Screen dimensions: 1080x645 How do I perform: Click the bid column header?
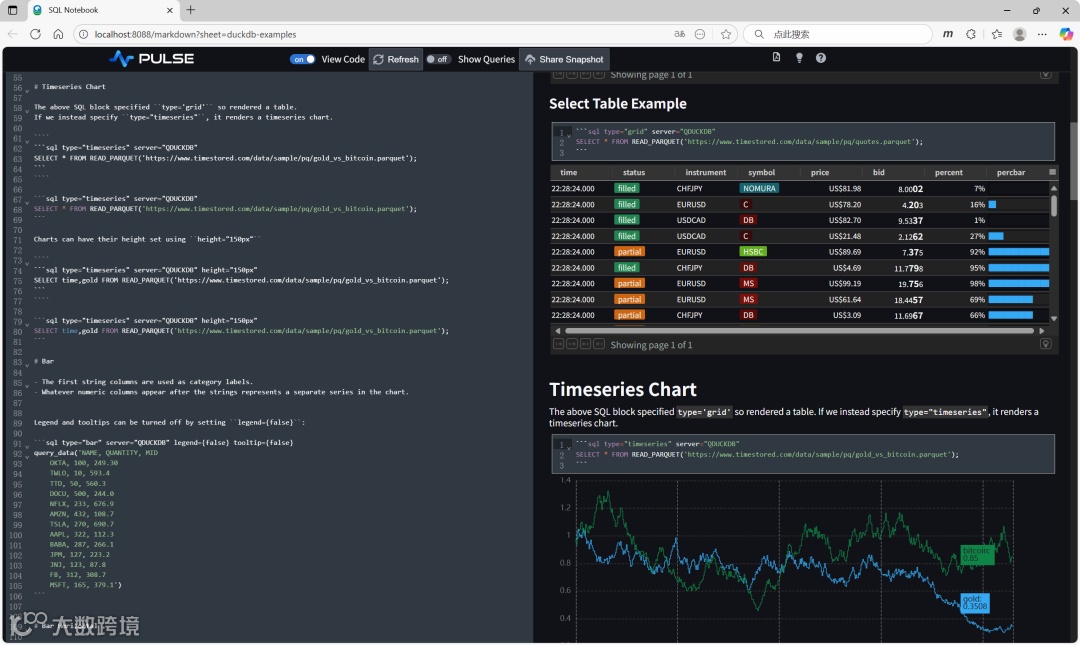(x=878, y=172)
